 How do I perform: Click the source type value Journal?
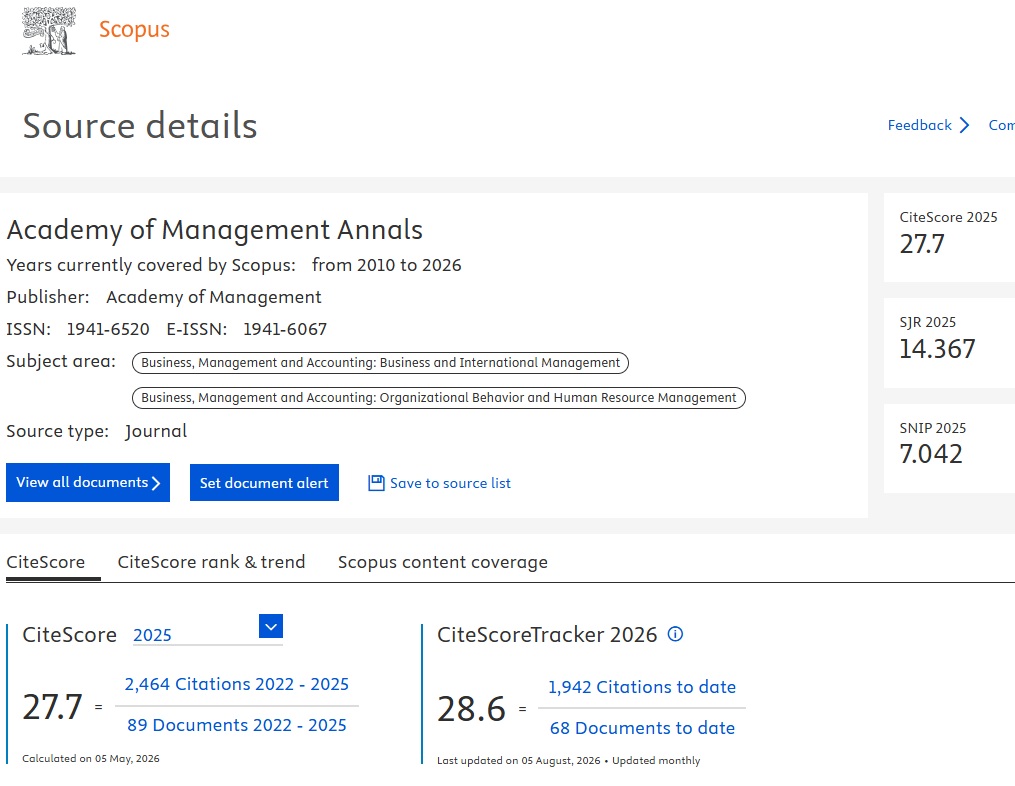pyautogui.click(x=156, y=431)
